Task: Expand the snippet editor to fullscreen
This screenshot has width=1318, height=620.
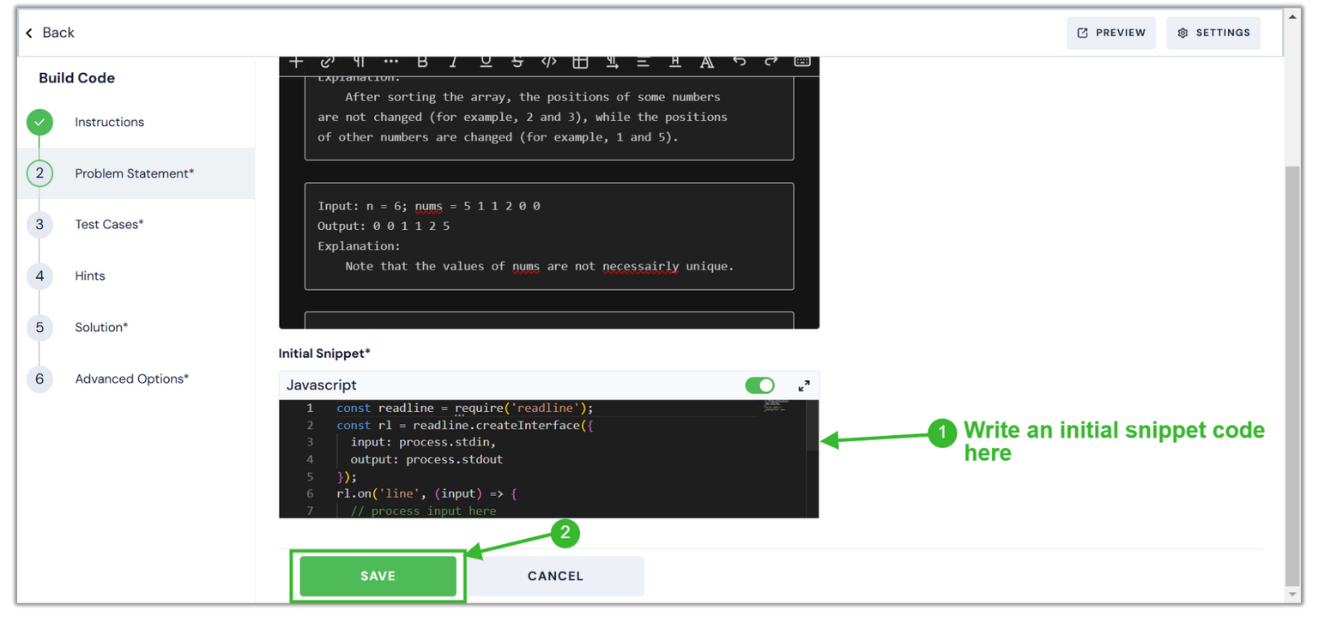Action: click(x=803, y=385)
